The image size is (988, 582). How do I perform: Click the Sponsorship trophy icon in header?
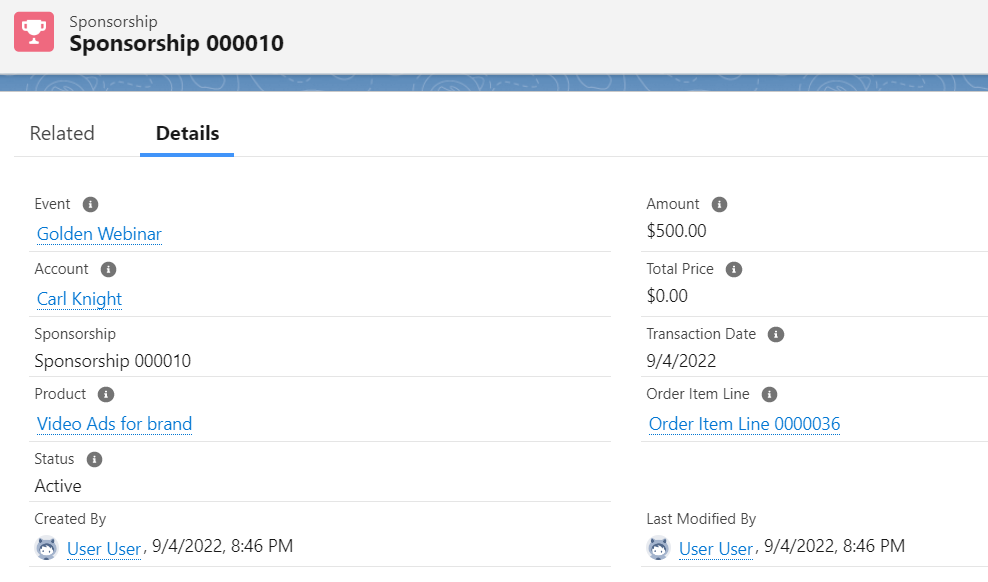tap(34, 32)
